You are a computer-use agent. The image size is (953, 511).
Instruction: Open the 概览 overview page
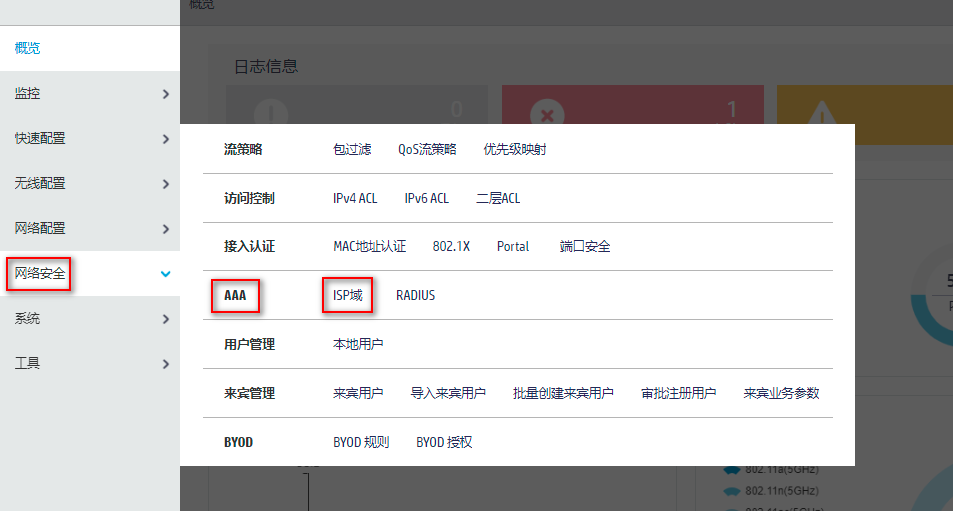[x=28, y=48]
